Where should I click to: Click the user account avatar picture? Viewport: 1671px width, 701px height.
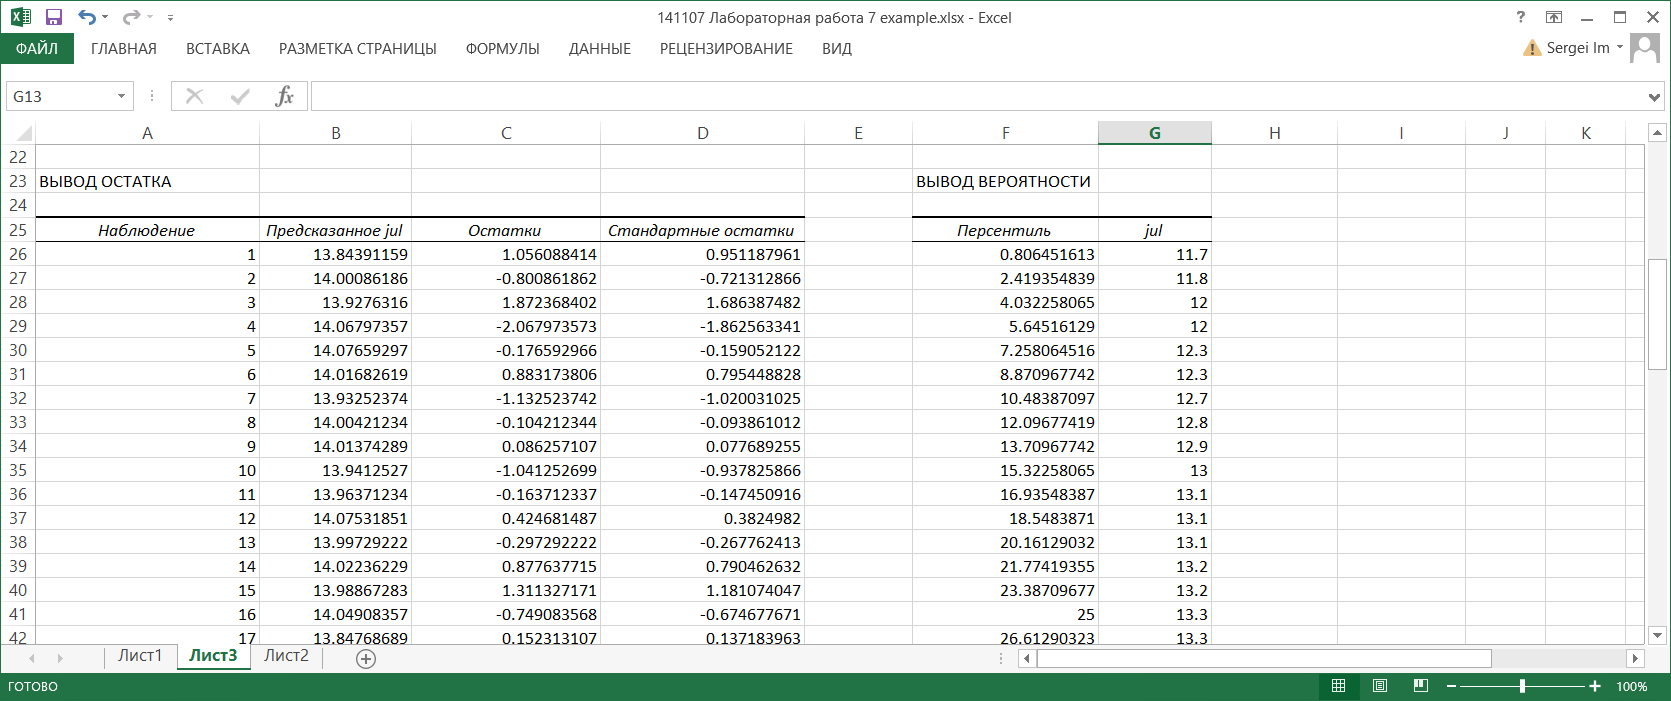click(x=1645, y=48)
